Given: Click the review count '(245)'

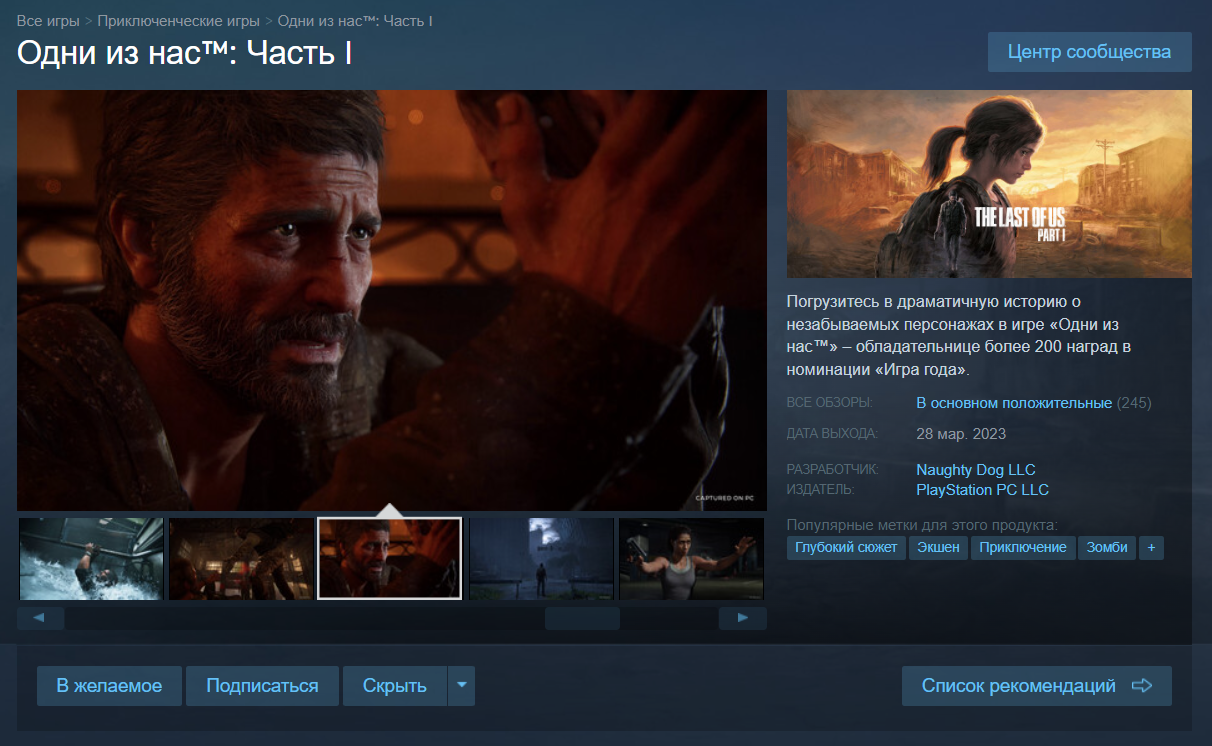Looking at the screenshot, I should click(x=1134, y=403).
